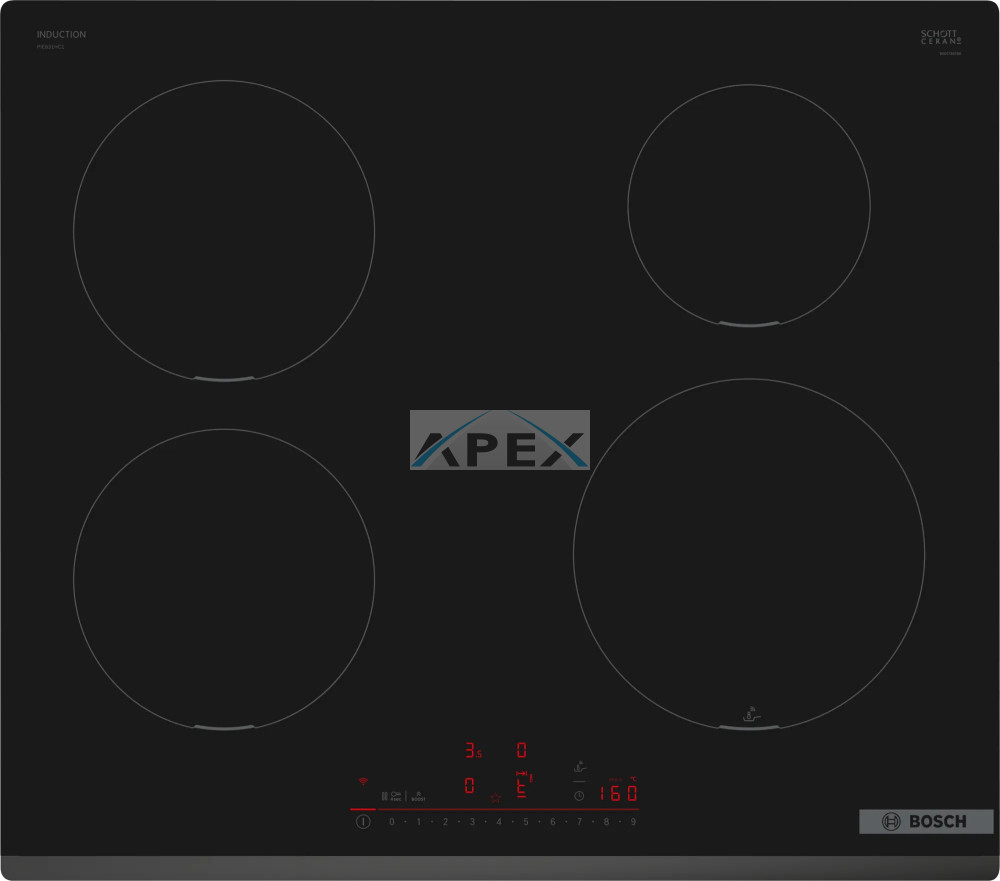Select power level 7 on slider

[x=579, y=822]
